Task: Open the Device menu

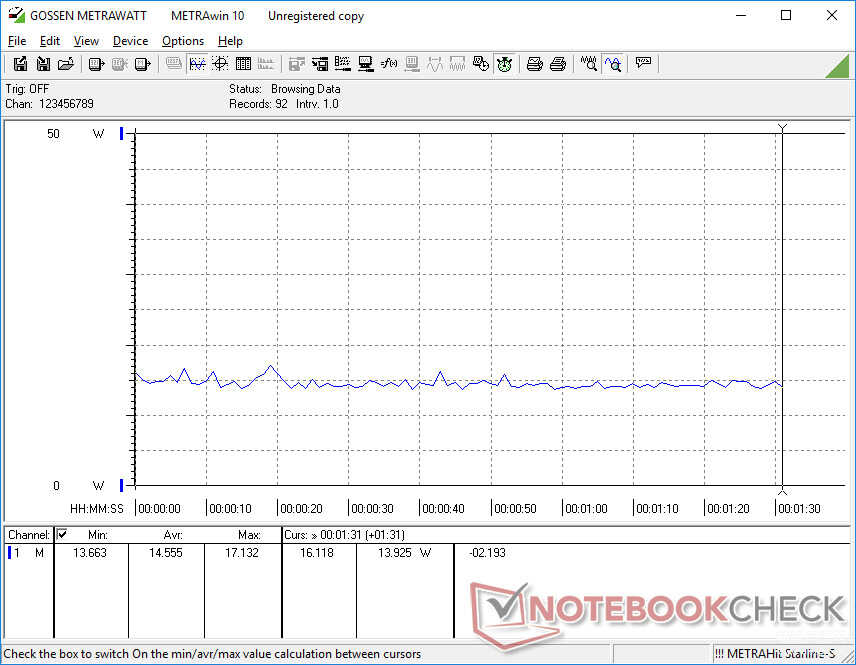Action: point(130,41)
